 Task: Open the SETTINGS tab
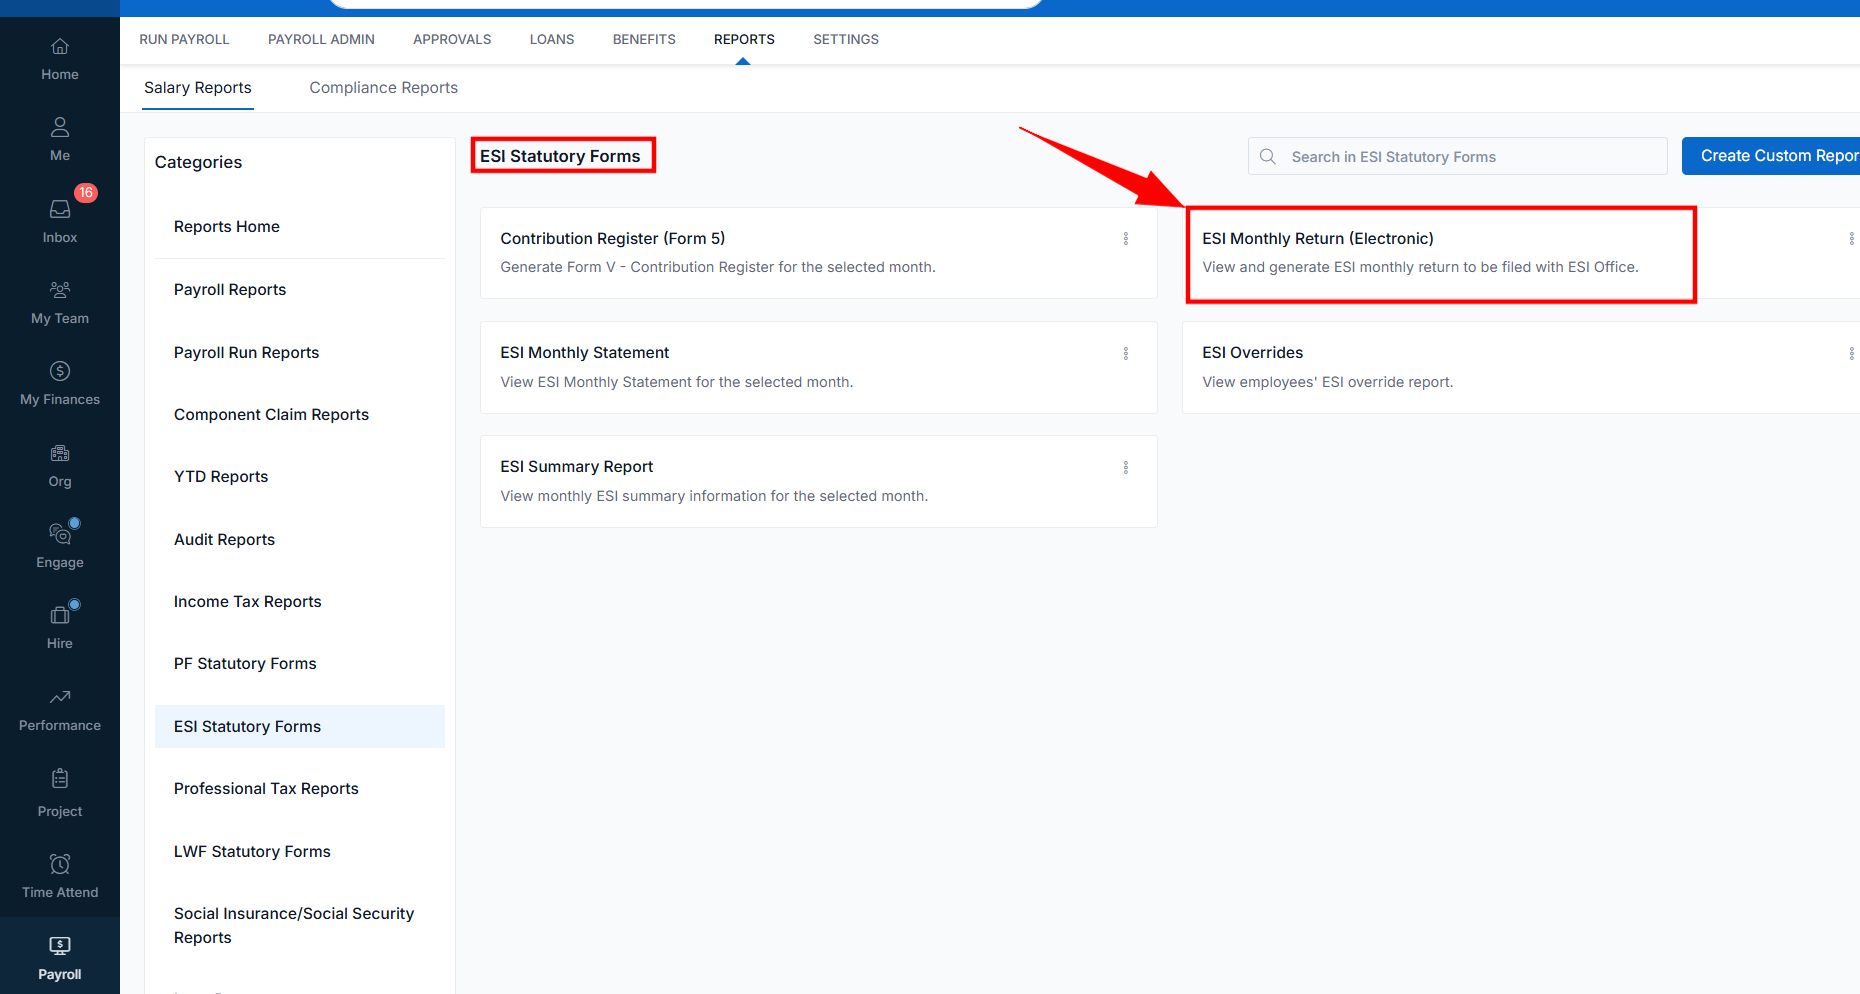(x=845, y=39)
